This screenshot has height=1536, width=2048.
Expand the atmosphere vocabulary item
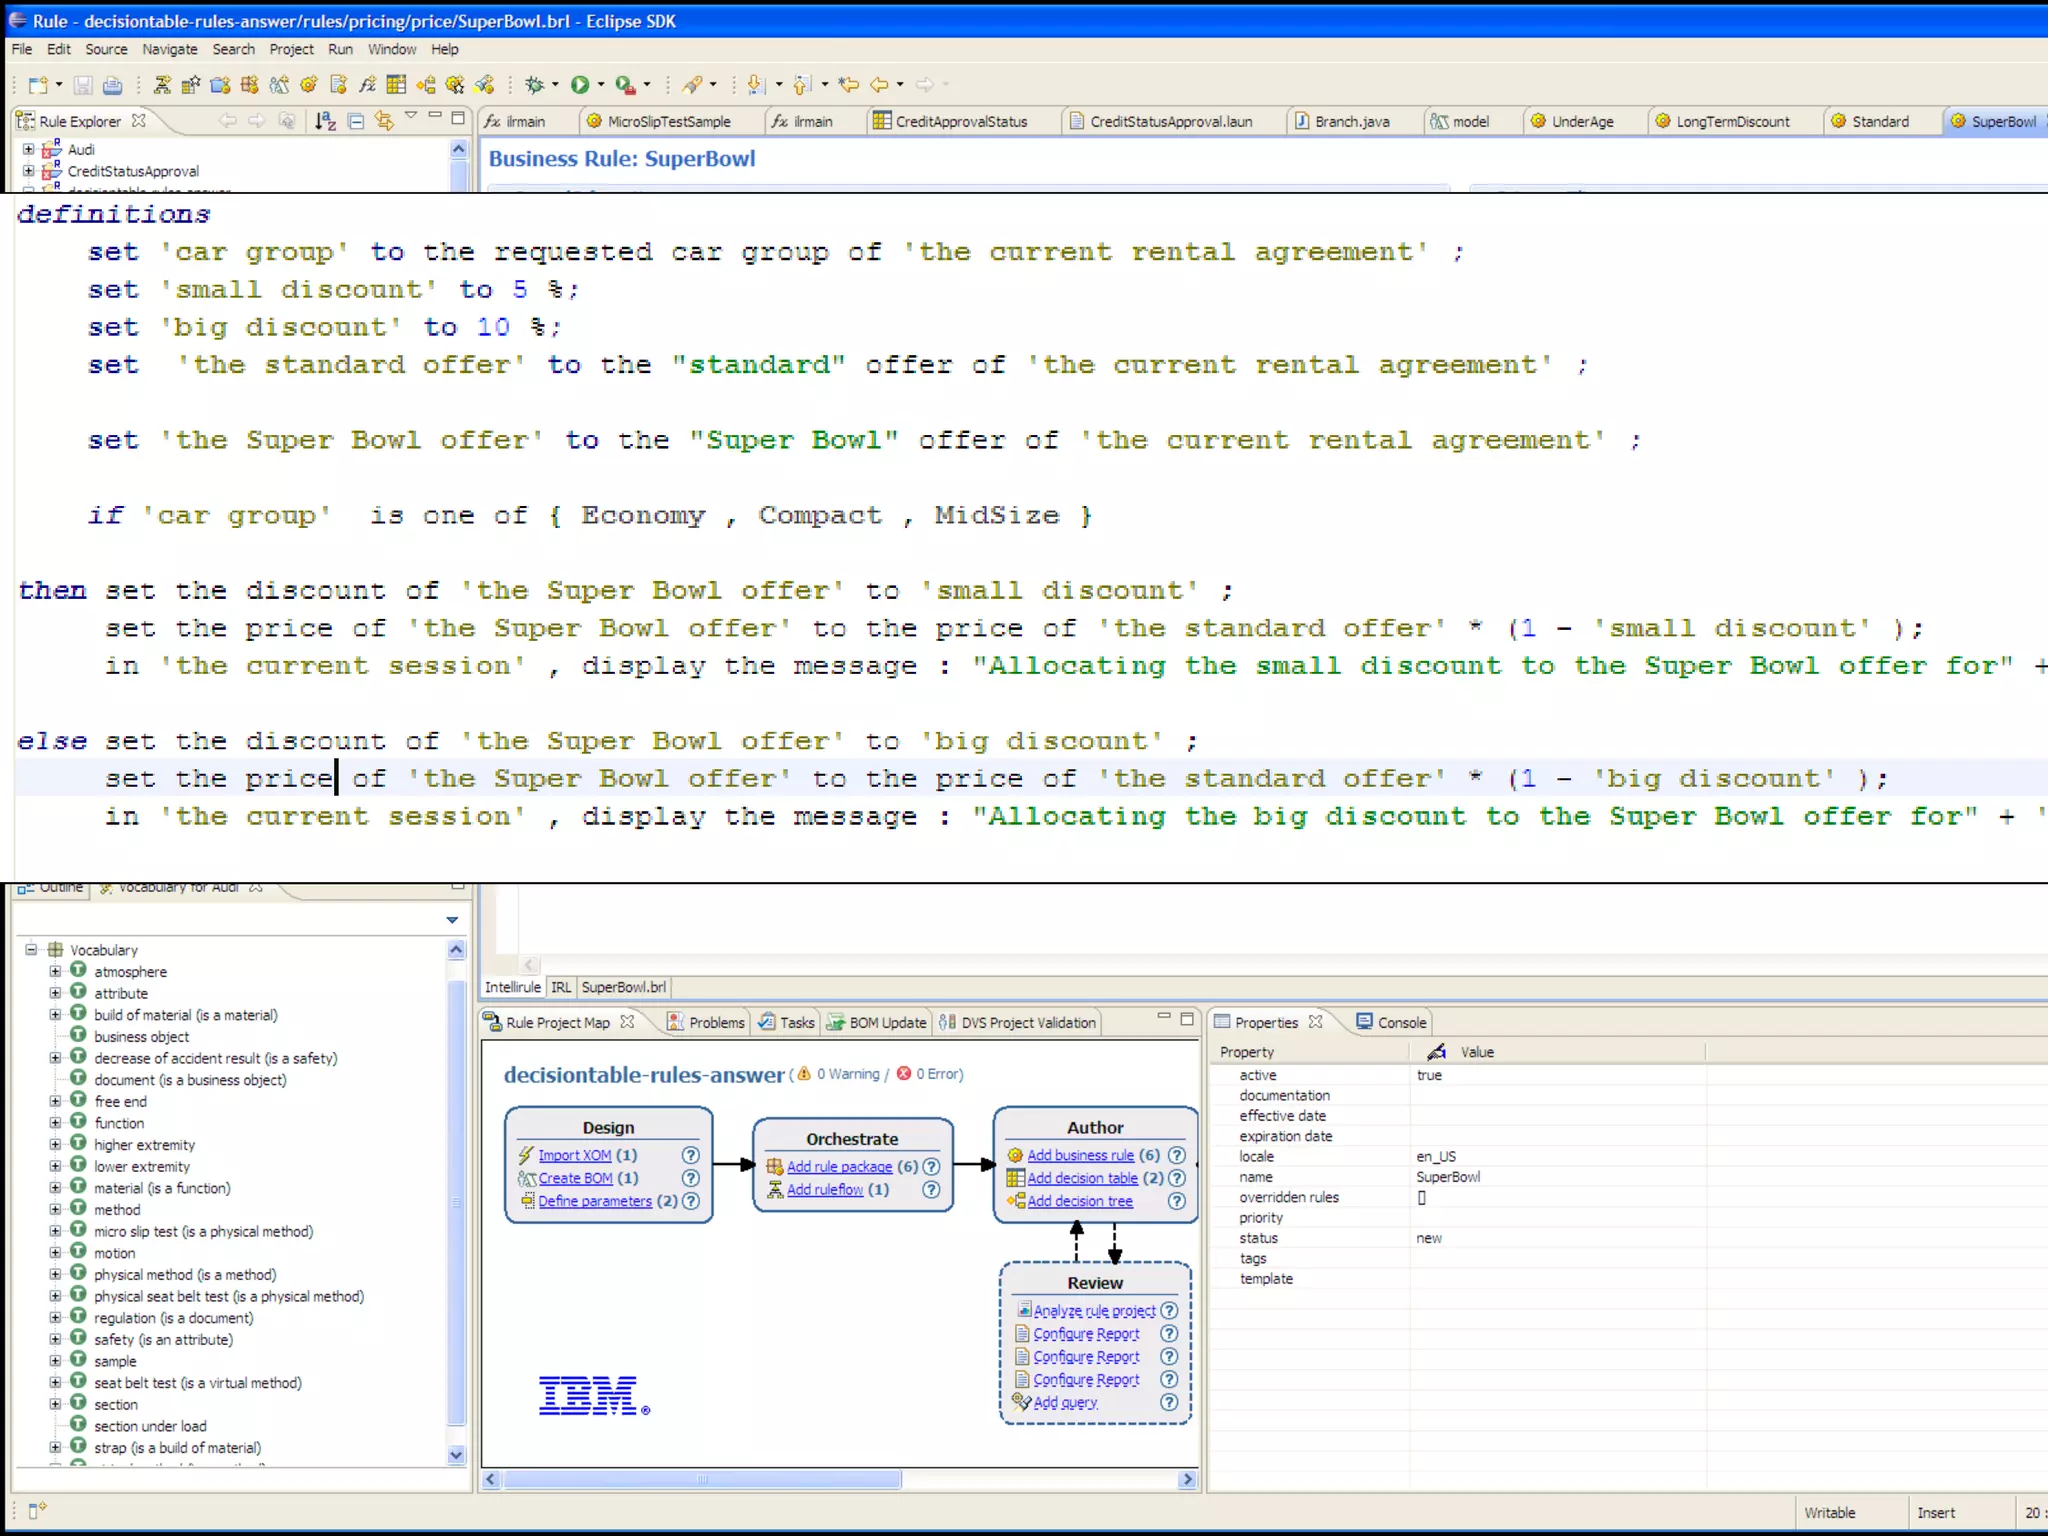tap(55, 971)
